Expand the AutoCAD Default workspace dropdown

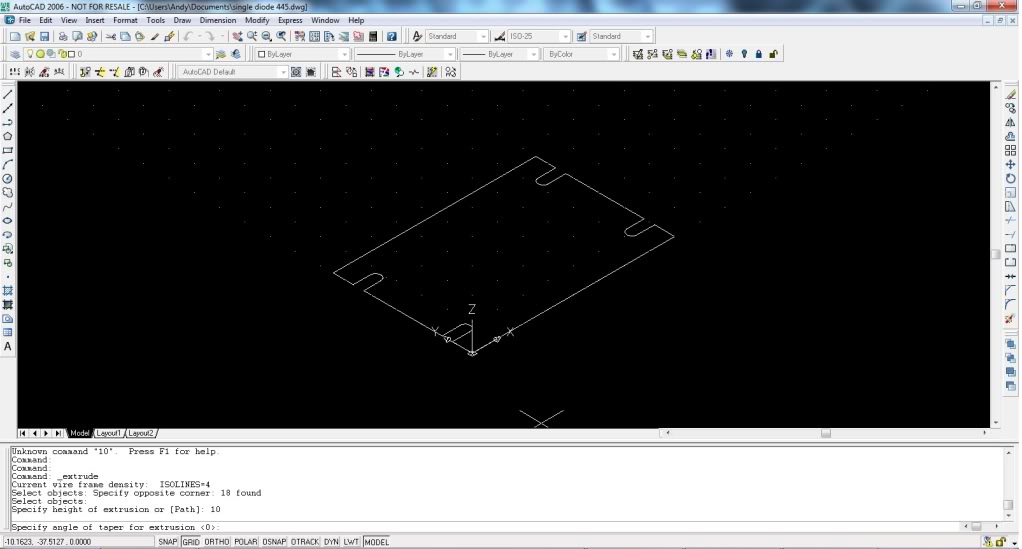coord(283,72)
